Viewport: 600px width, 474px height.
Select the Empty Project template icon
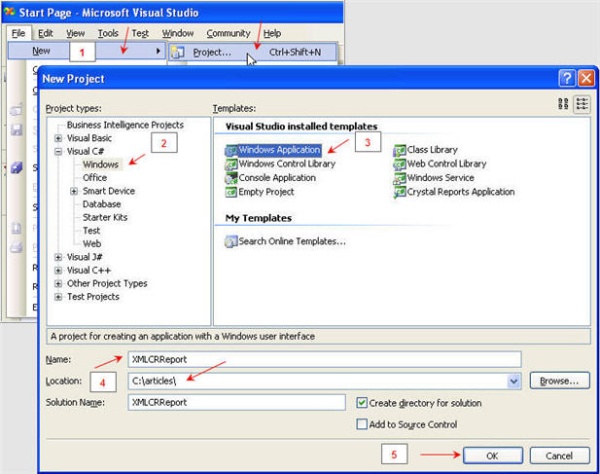231,192
